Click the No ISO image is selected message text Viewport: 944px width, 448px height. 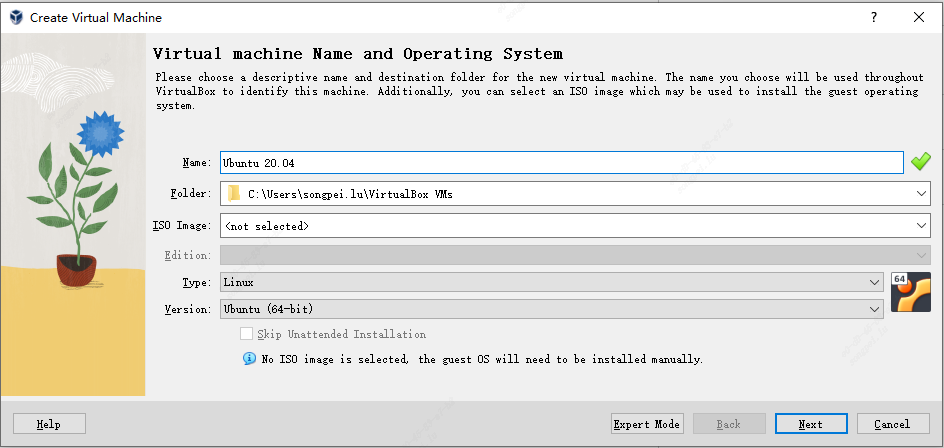click(482, 359)
